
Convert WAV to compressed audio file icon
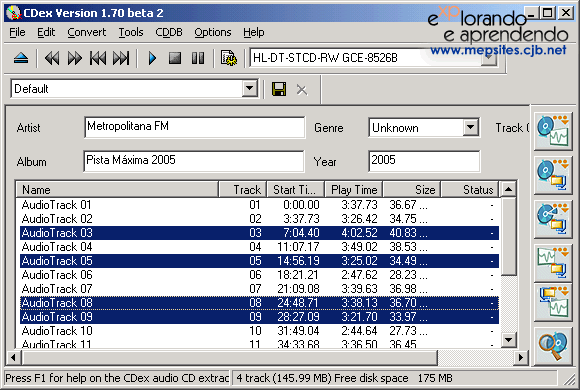pos(553,262)
